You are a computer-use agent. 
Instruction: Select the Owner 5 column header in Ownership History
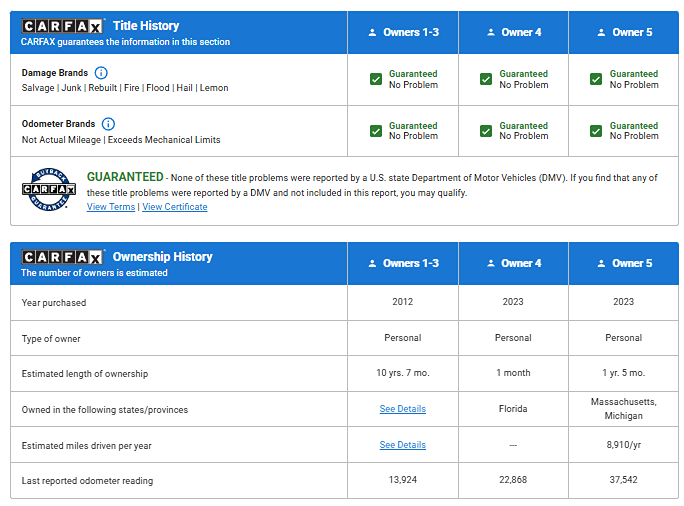tap(624, 263)
